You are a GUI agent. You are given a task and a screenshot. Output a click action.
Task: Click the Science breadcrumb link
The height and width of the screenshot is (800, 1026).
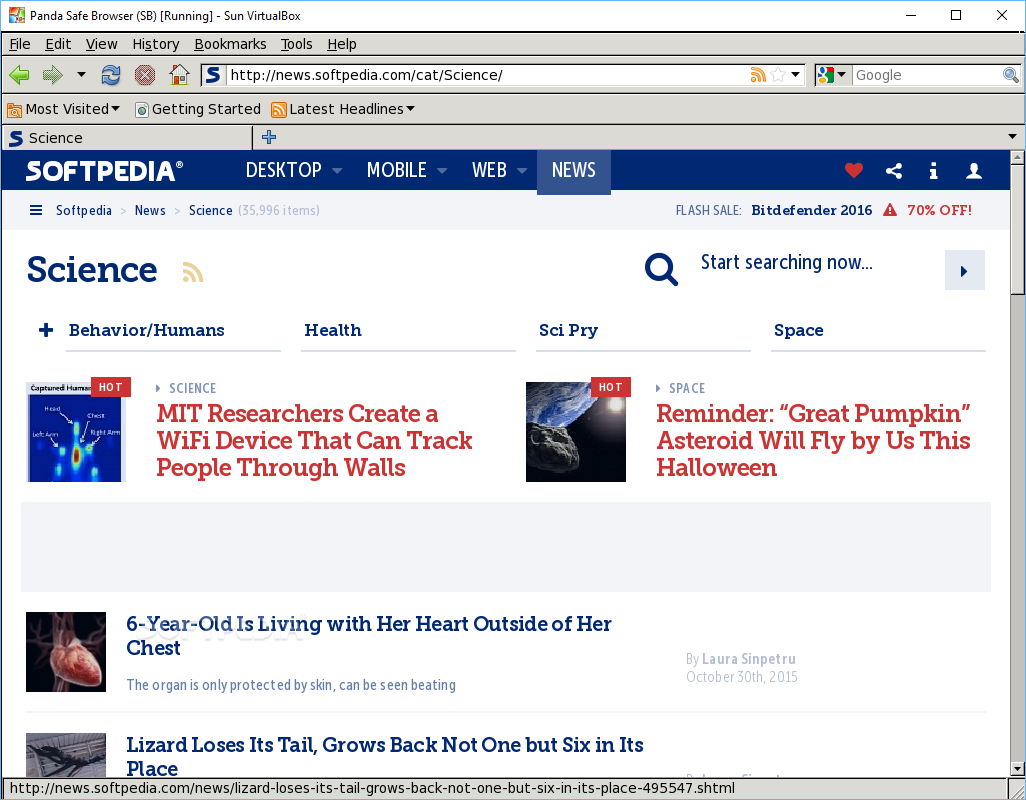pyautogui.click(x=211, y=210)
